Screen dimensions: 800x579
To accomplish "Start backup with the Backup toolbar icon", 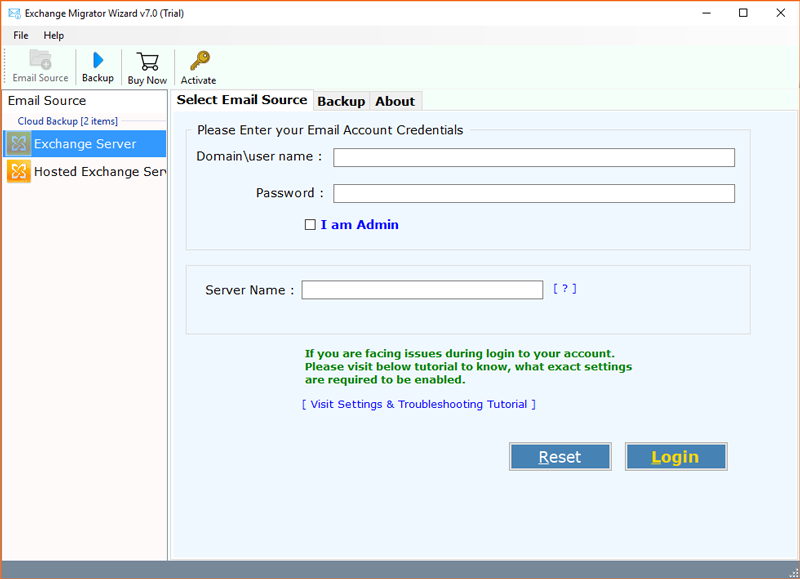I will (98, 60).
